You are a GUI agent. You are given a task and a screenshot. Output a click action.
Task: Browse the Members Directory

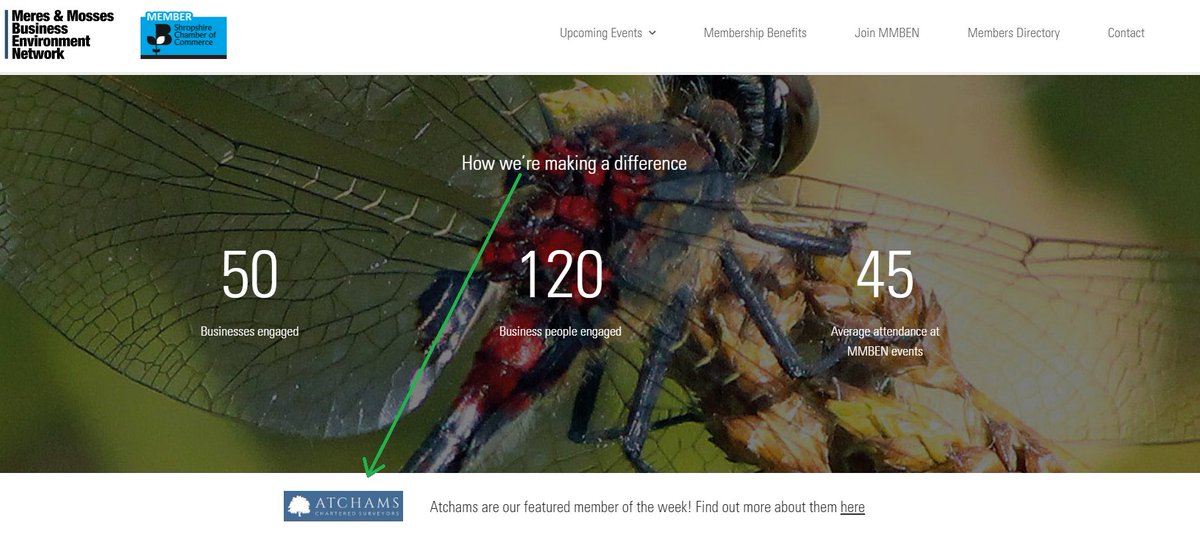1013,33
